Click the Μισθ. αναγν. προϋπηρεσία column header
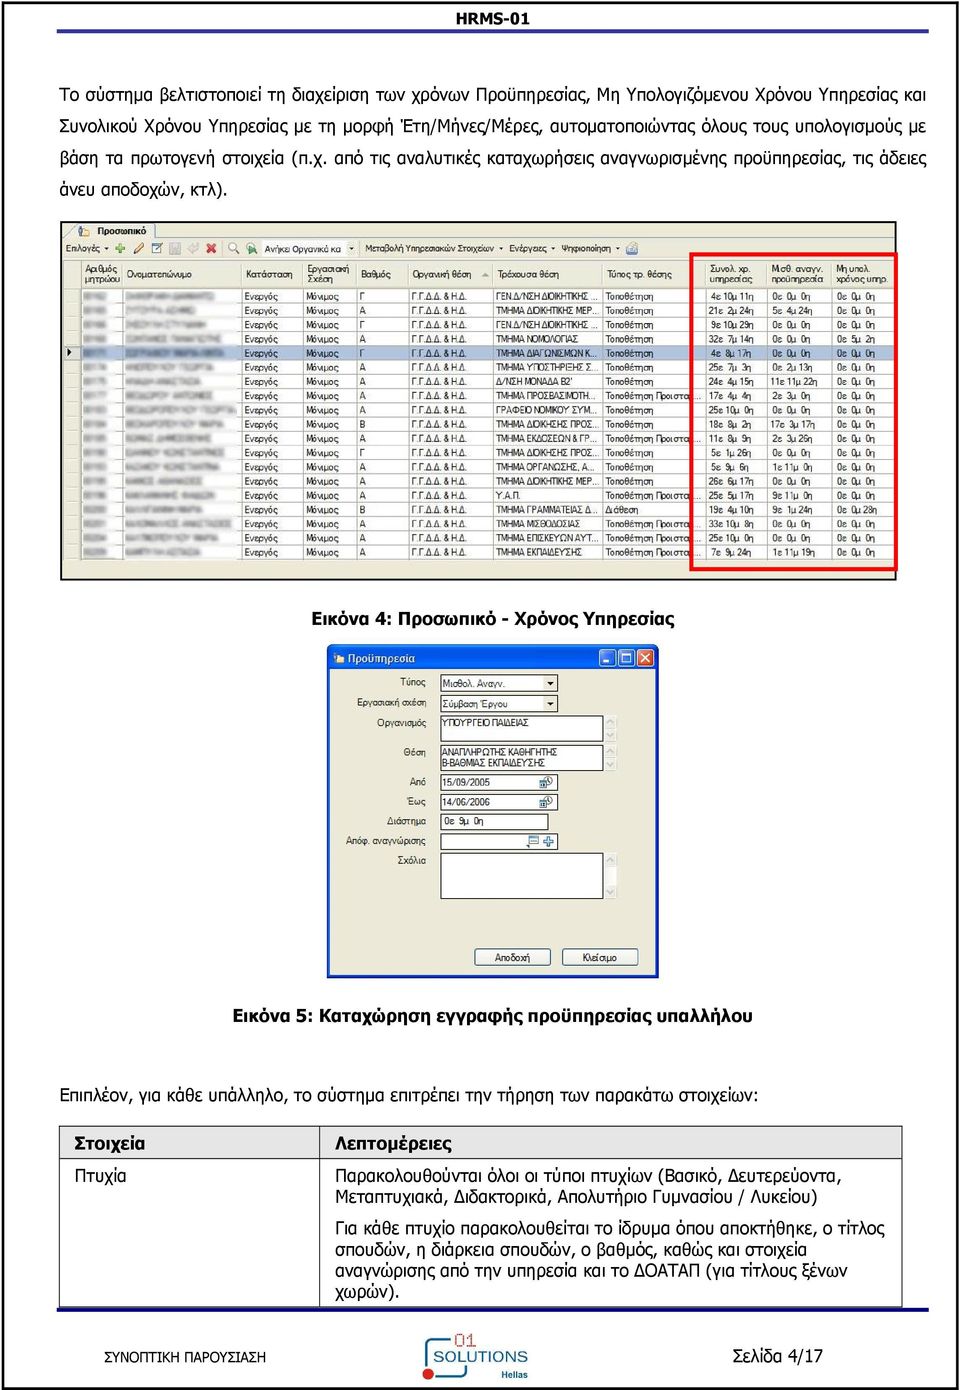The image size is (960, 1390). click(x=798, y=274)
